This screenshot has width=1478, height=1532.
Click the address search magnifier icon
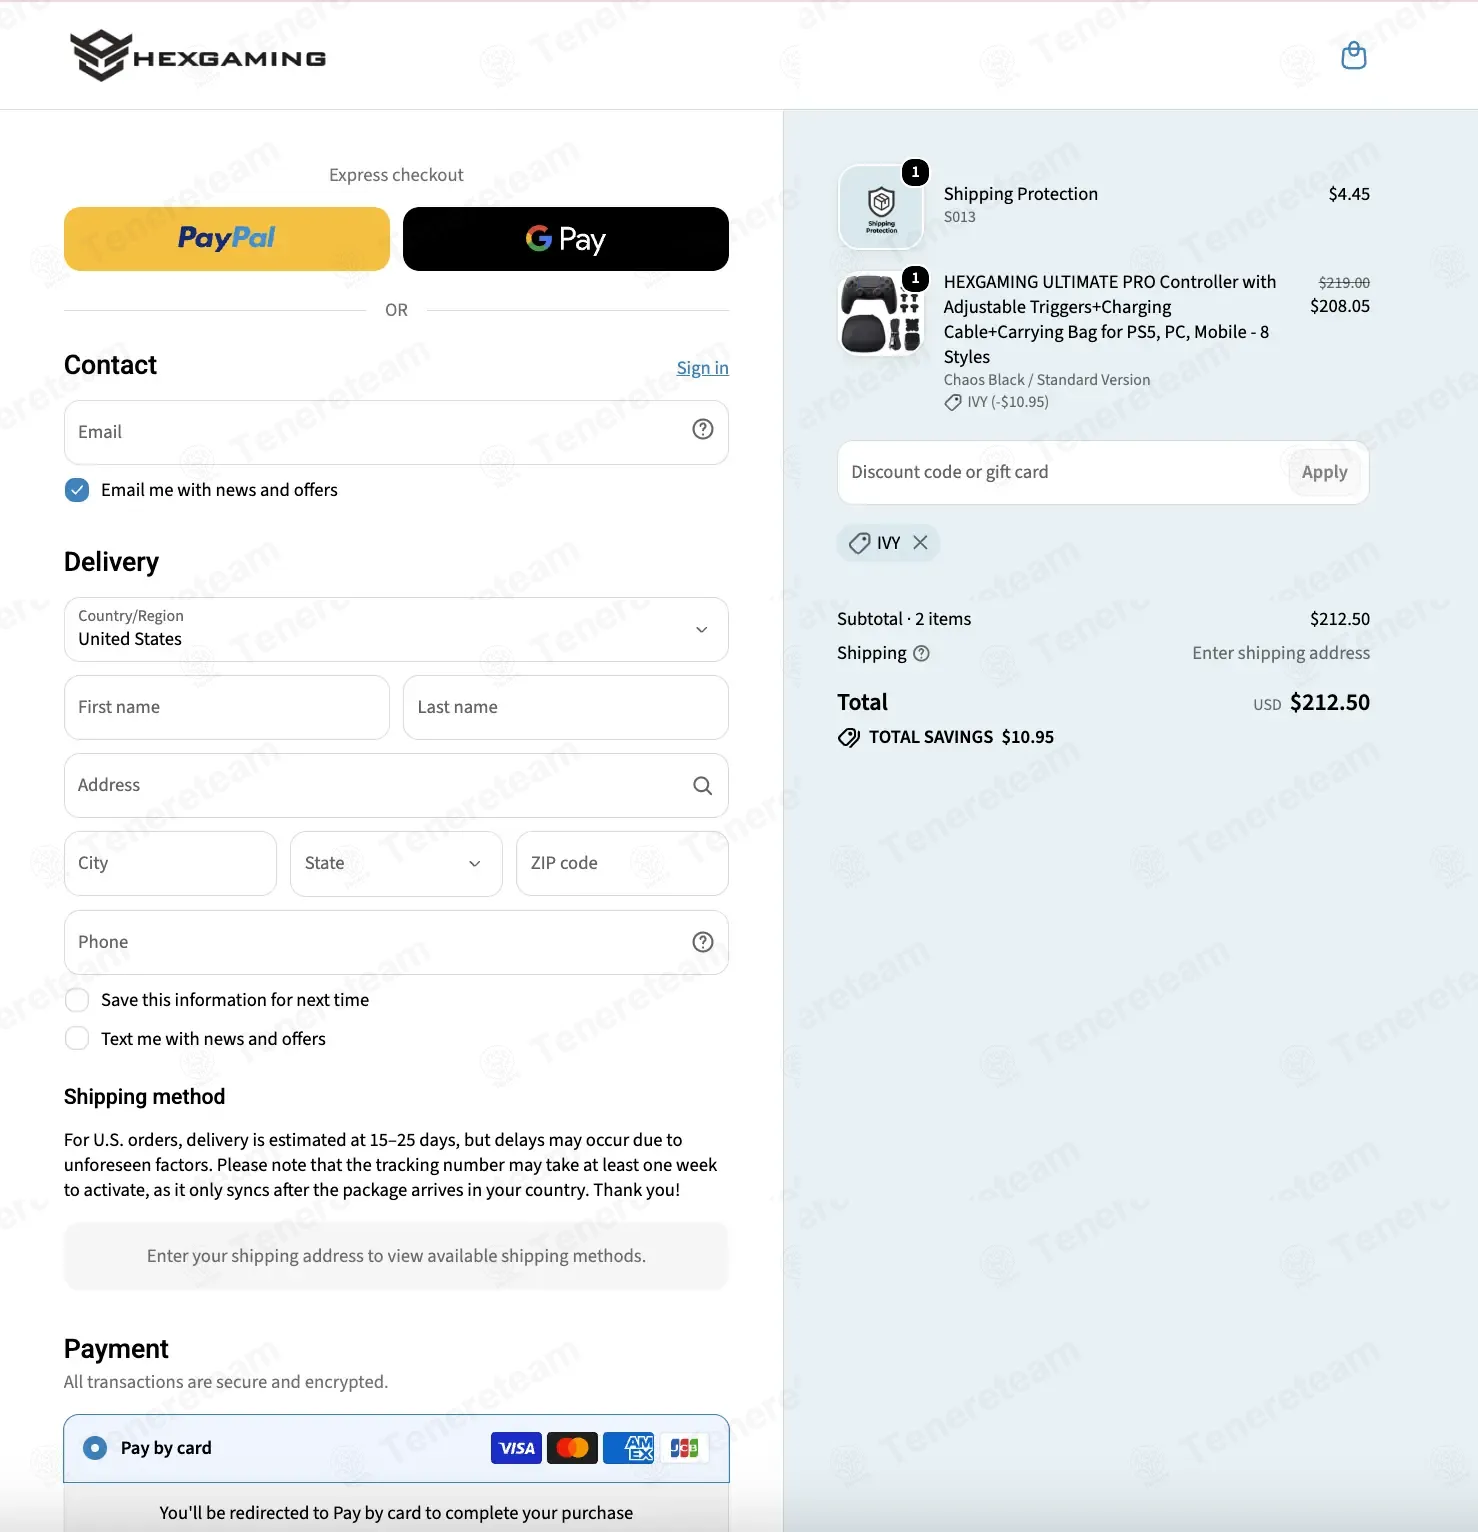[x=703, y=786]
